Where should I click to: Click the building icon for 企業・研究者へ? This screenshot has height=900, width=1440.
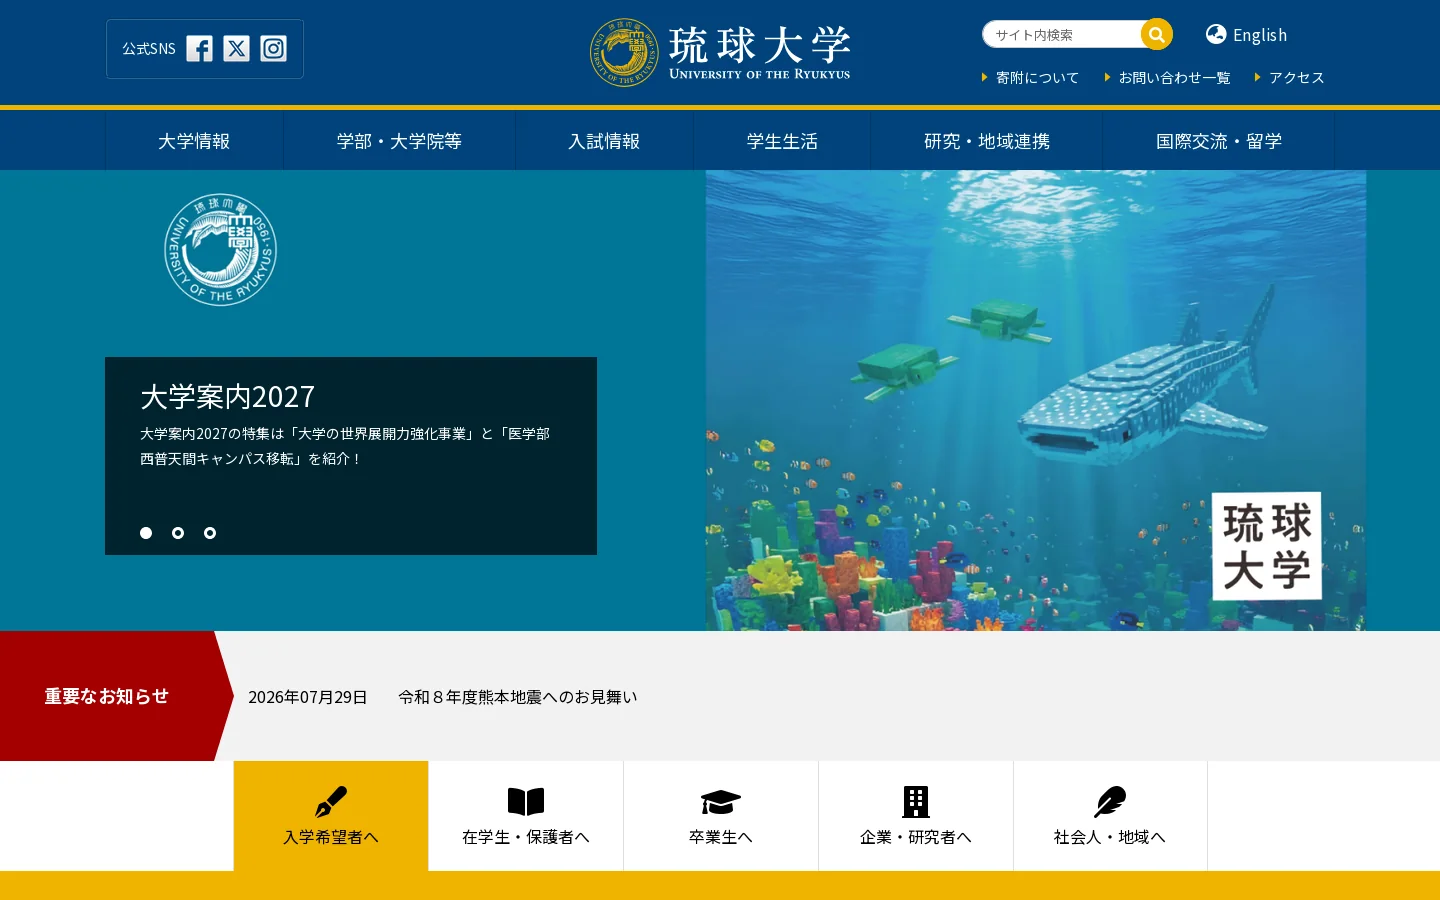click(x=916, y=802)
